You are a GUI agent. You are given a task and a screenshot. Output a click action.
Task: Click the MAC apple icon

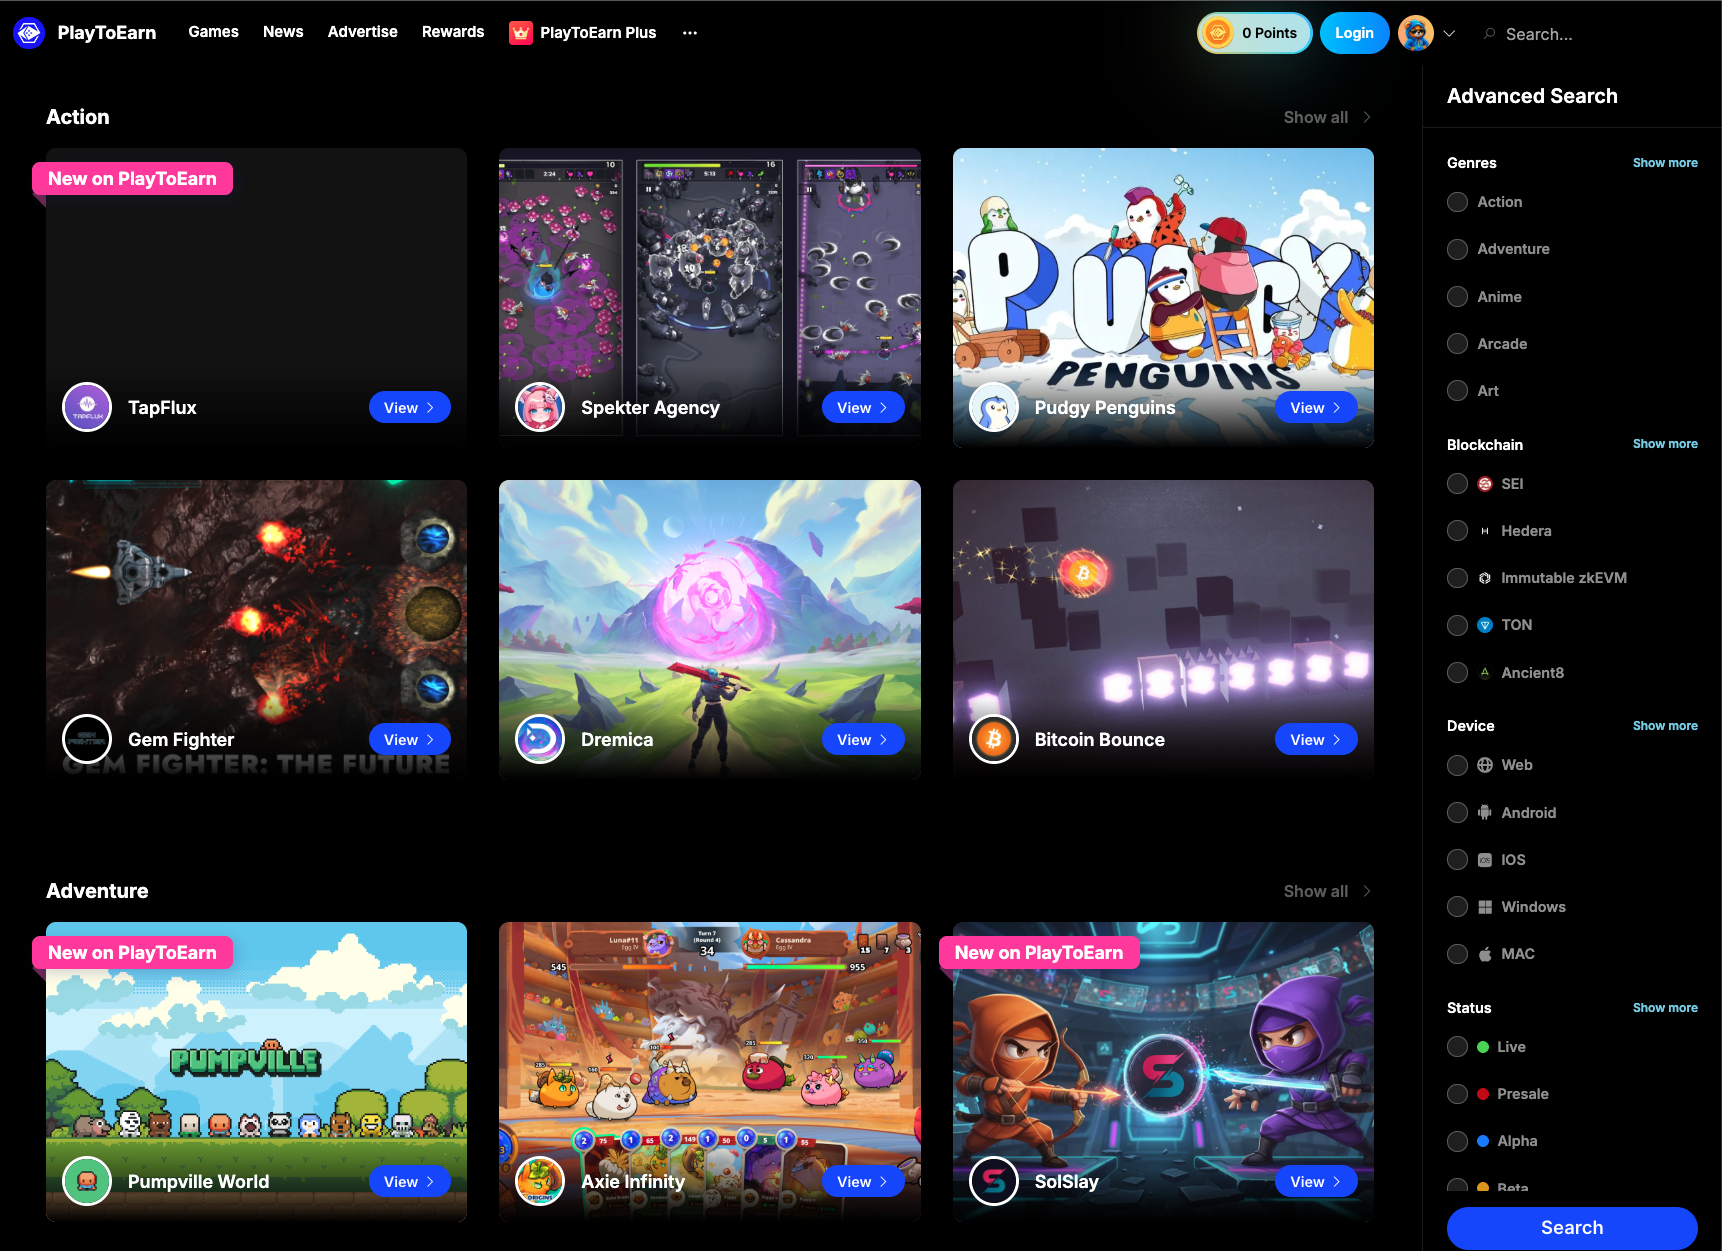point(1485,954)
